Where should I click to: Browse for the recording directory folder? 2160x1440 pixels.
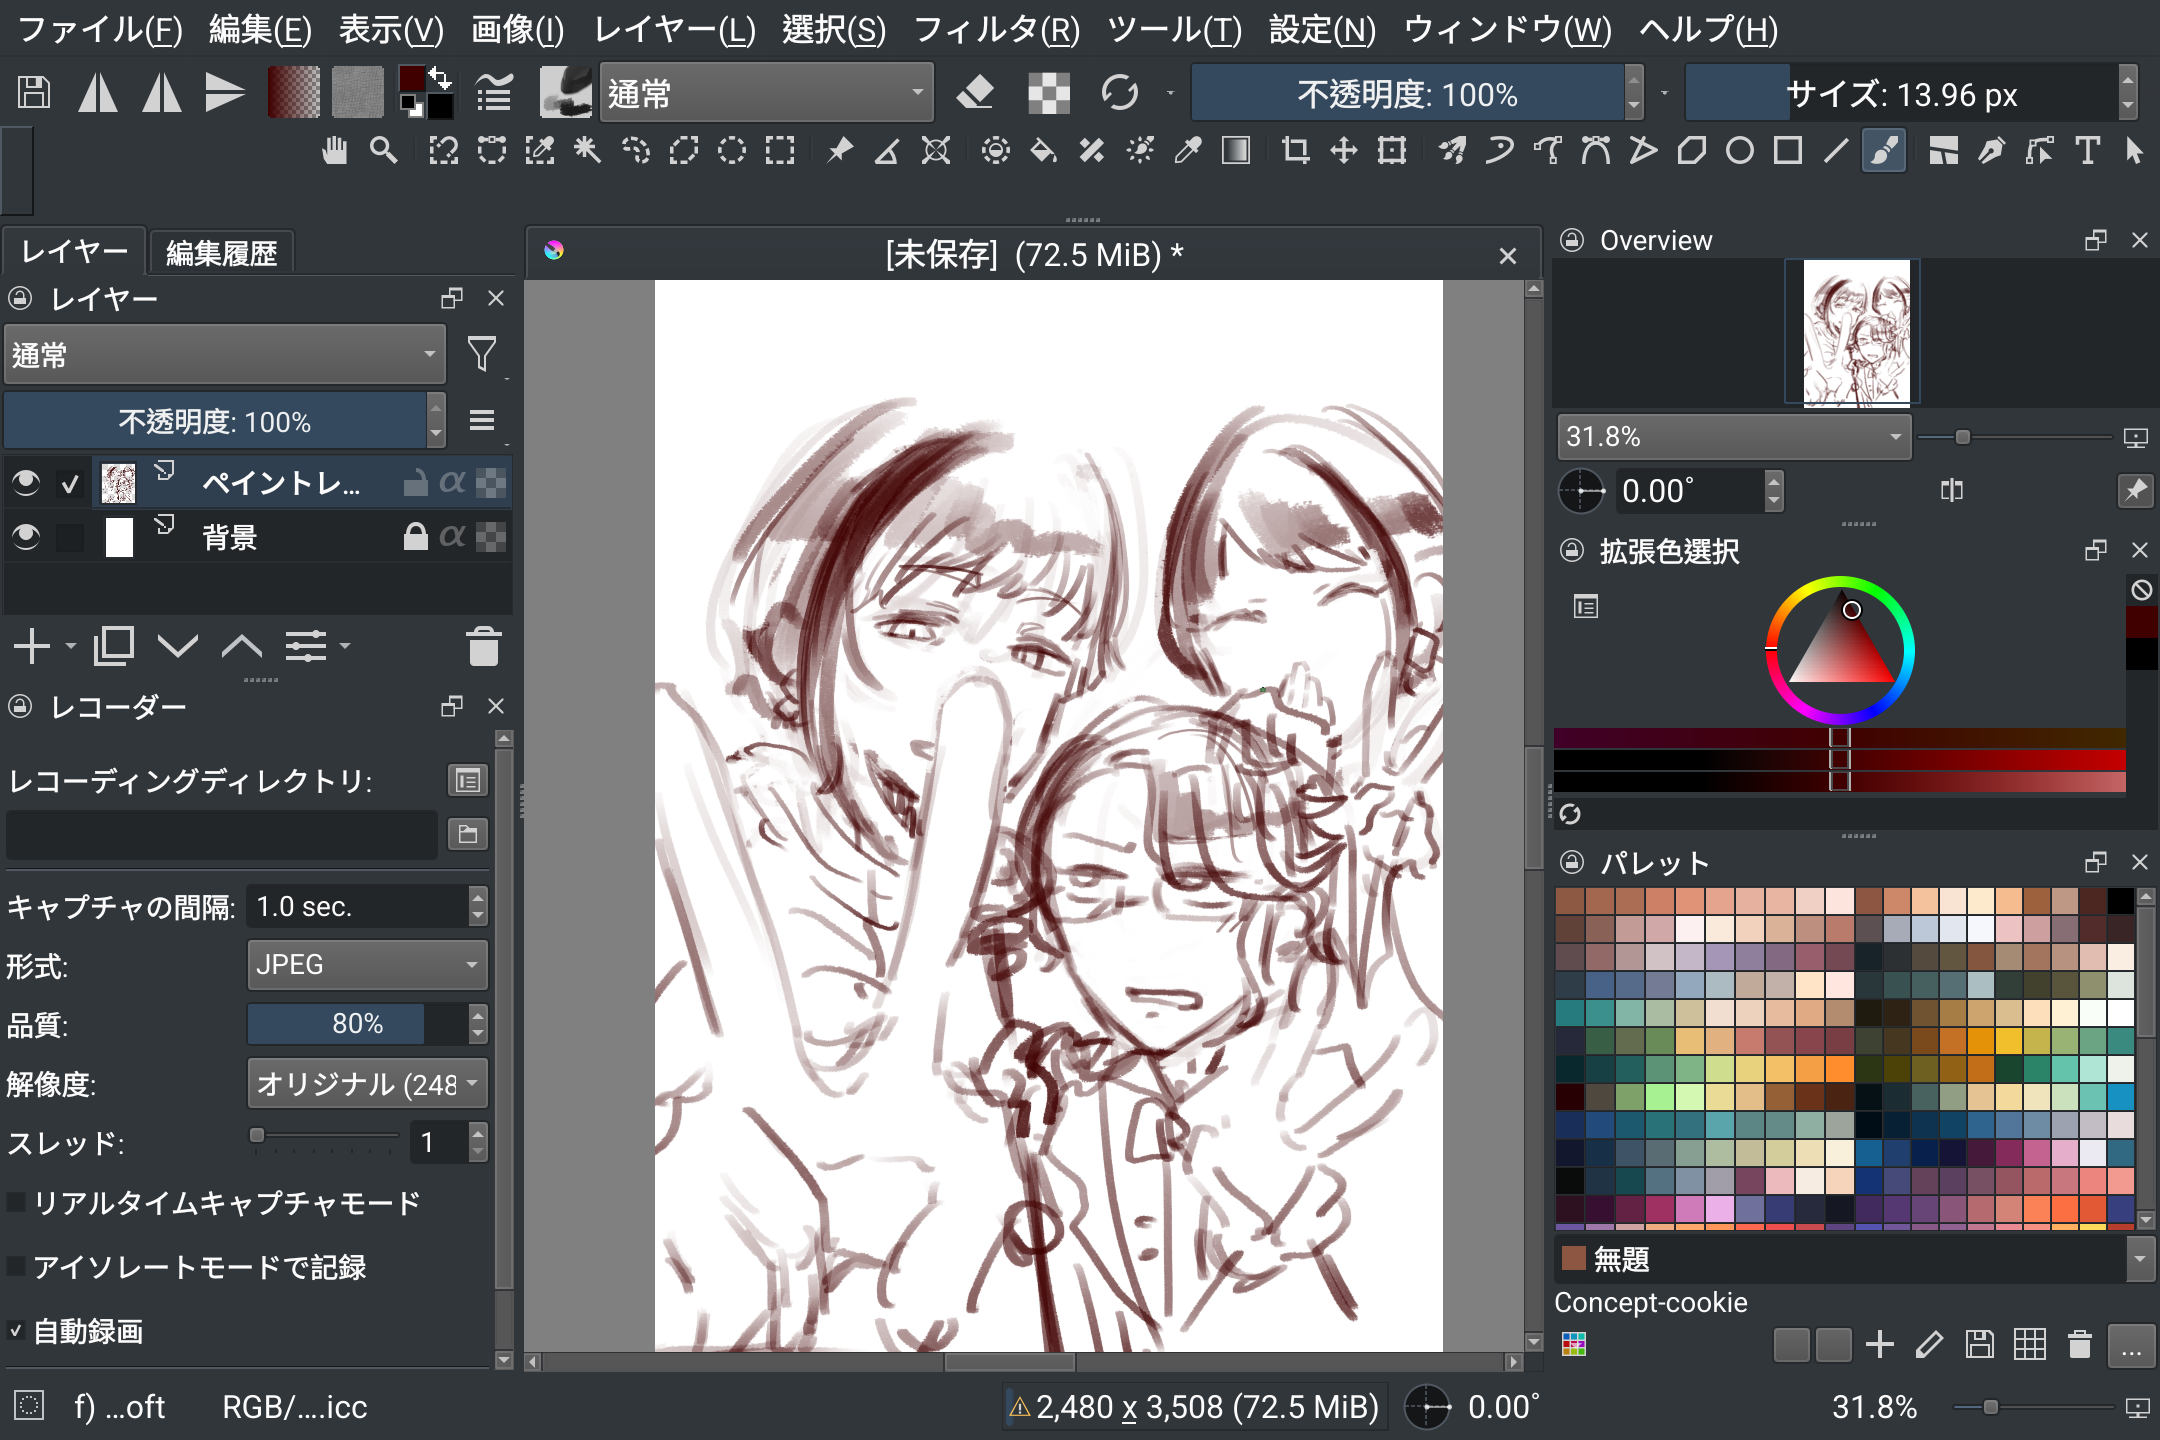(467, 834)
